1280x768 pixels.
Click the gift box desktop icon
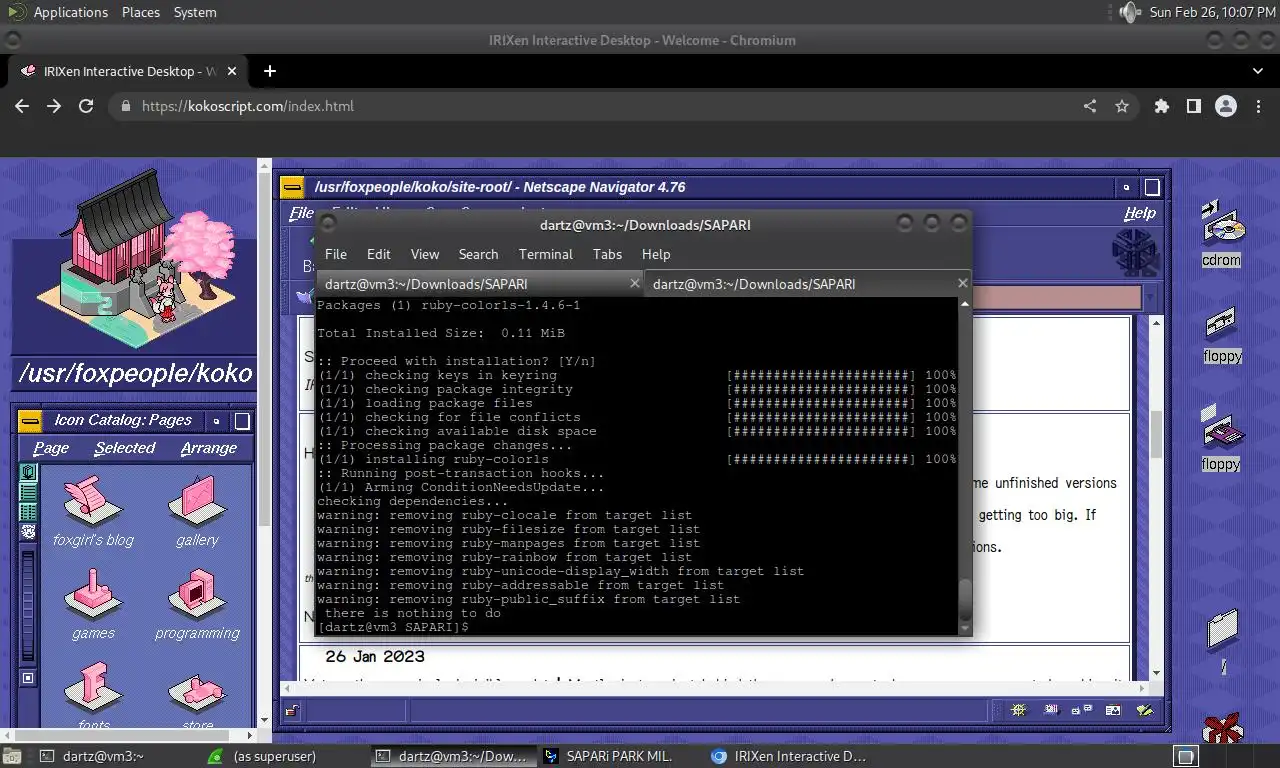pyautogui.click(x=1221, y=726)
